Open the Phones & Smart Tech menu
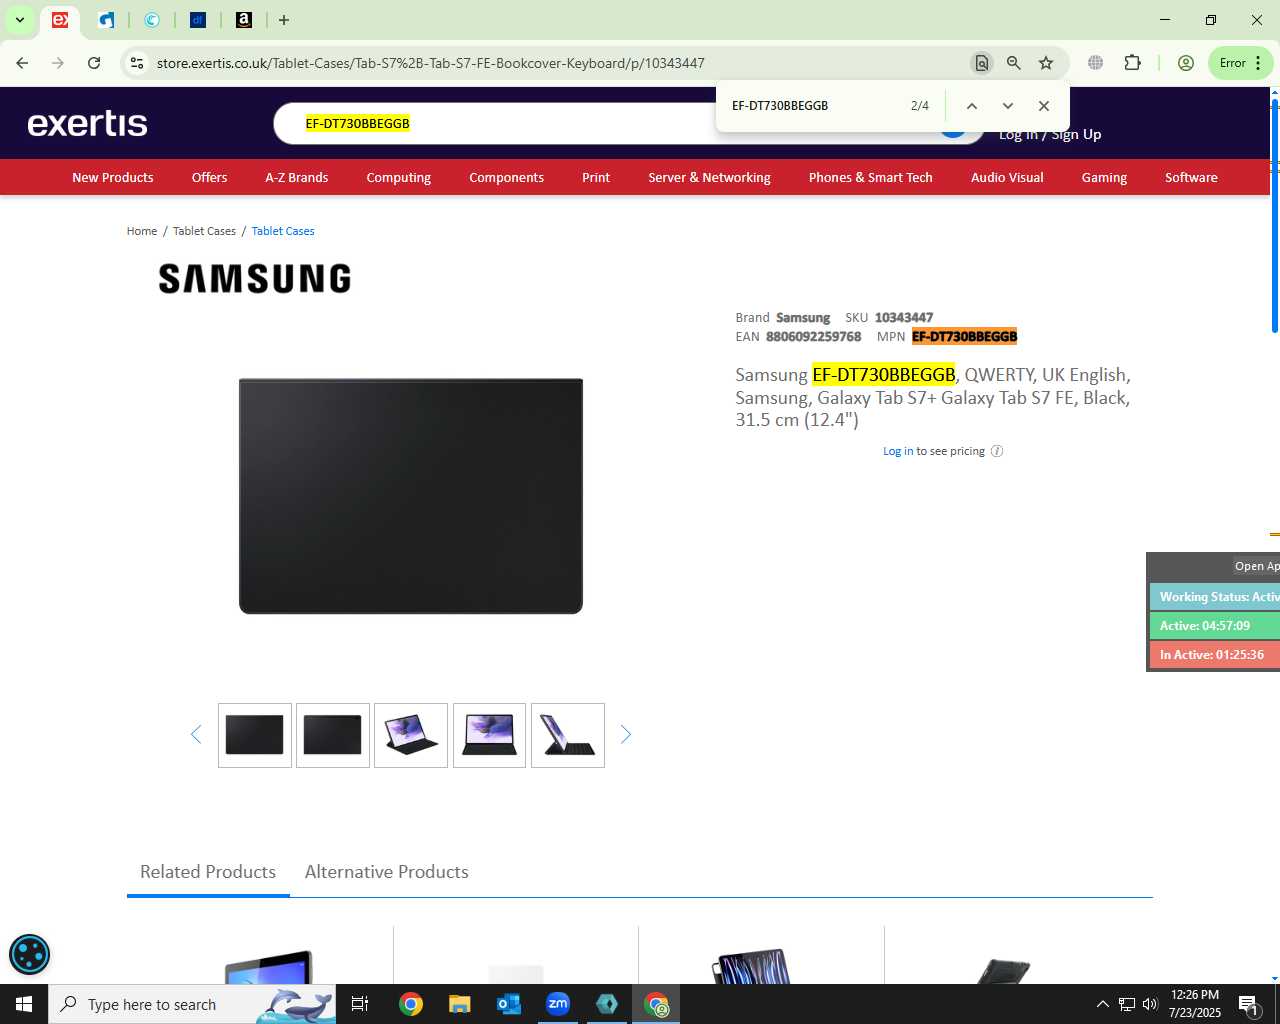 coord(870,177)
